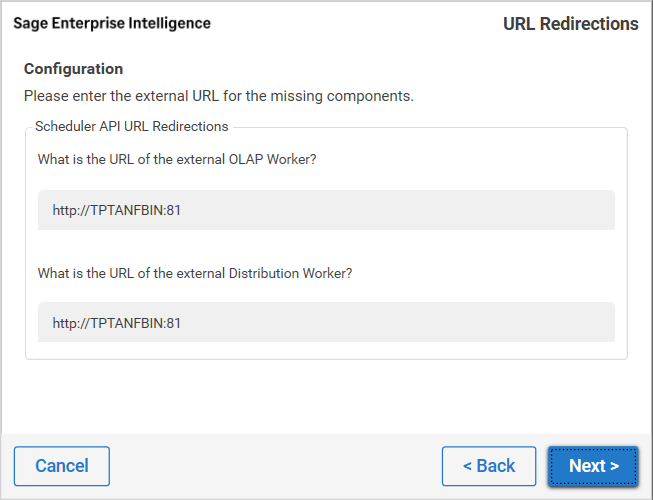This screenshot has height=500, width=653.
Task: Click the footer bar between Cancel and Back
Action: tap(275, 466)
